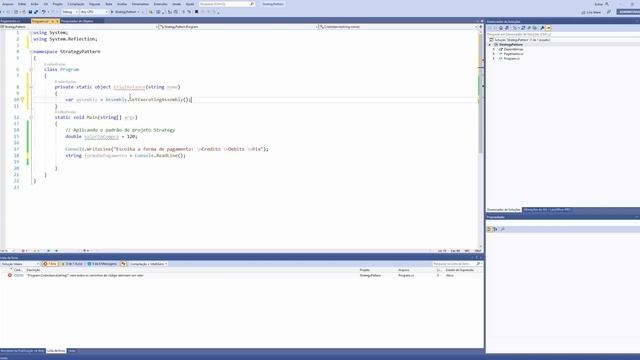Collapse the CriaInstancia method code block
This screenshot has width=640, height=360.
click(31, 87)
